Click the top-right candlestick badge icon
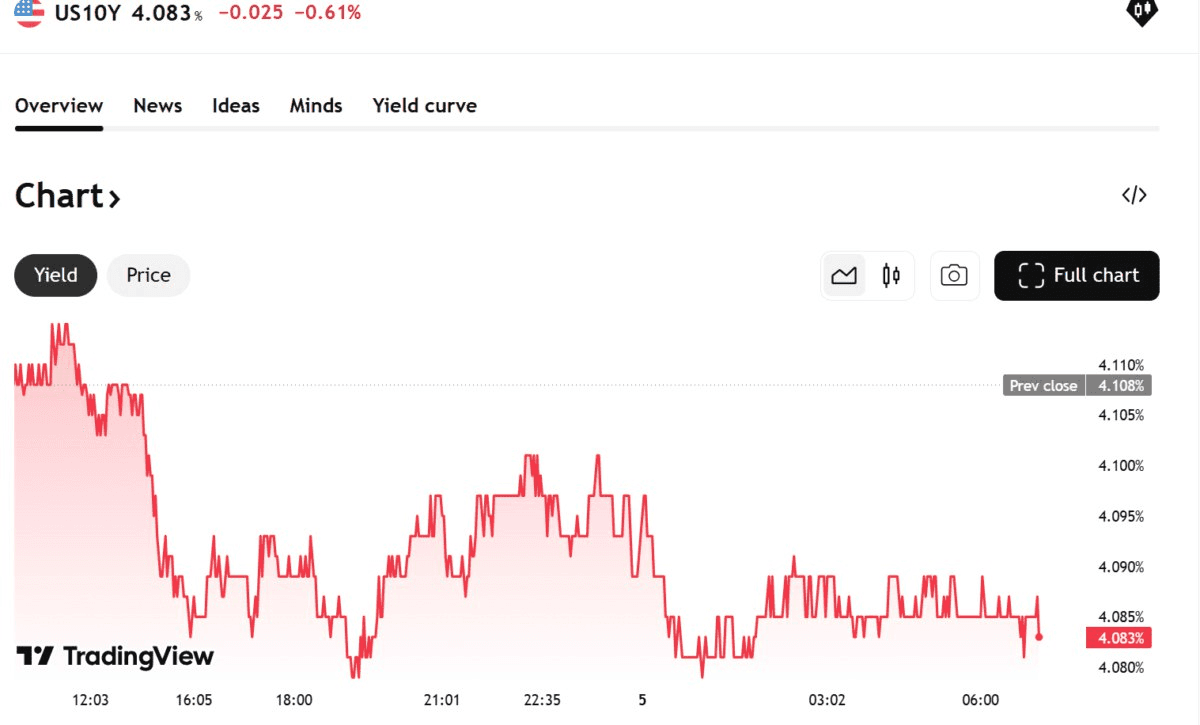Viewport: 1200px width, 725px height. 1141,11
